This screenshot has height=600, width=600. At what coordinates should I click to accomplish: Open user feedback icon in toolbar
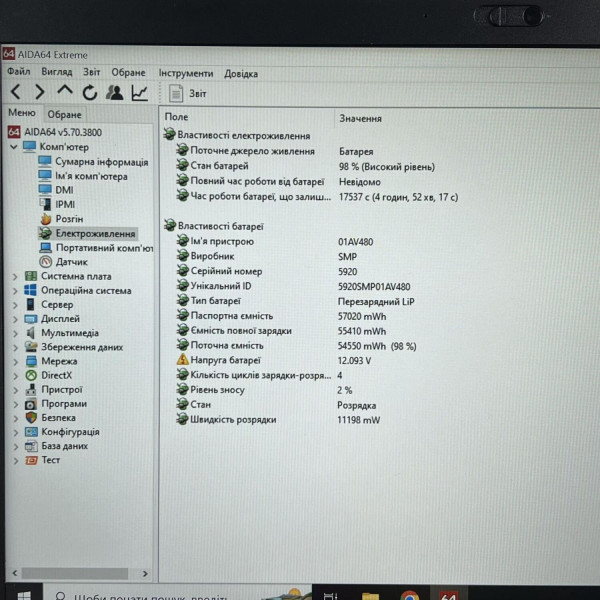coord(114,93)
